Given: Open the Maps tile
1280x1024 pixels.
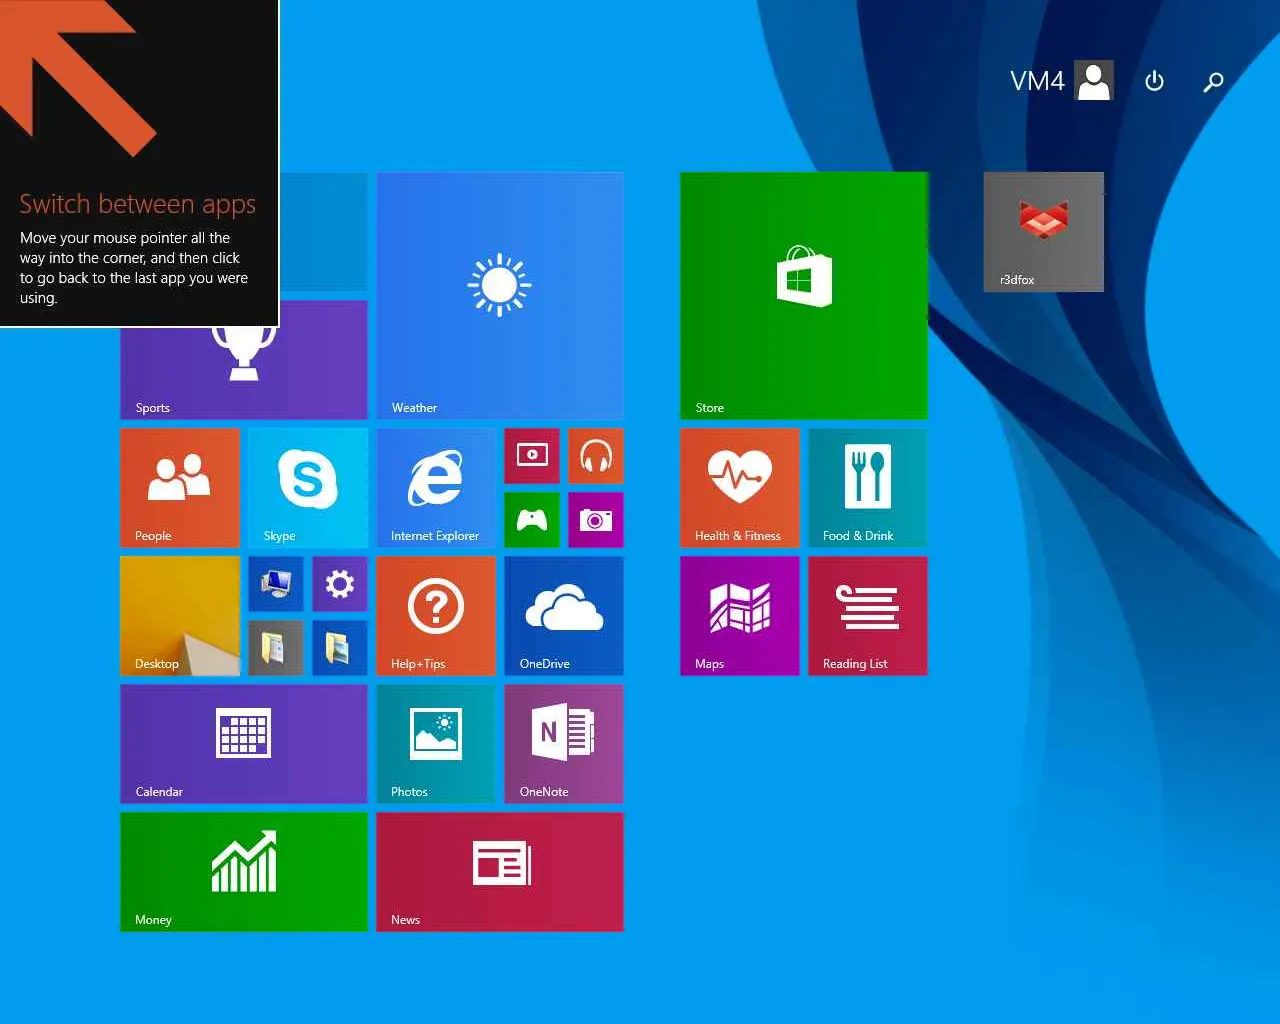Looking at the screenshot, I should click(x=740, y=616).
